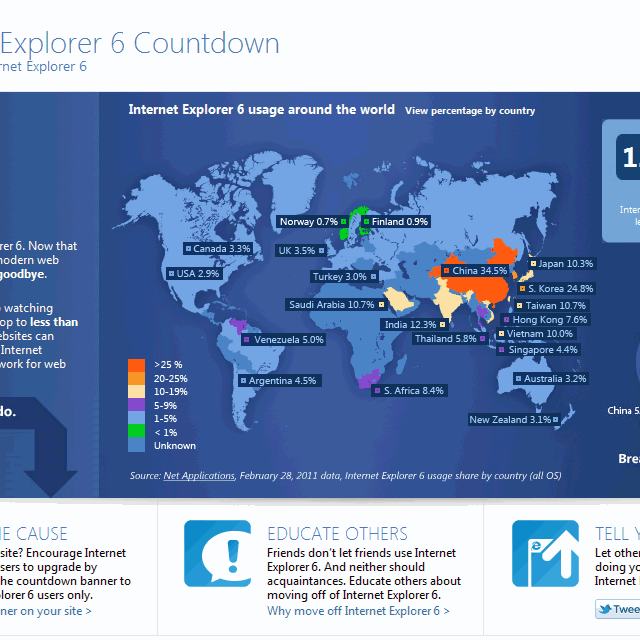Click the Taiwan 10.7% map label
Image resolution: width=640 pixels, height=640 pixels.
pos(551,305)
